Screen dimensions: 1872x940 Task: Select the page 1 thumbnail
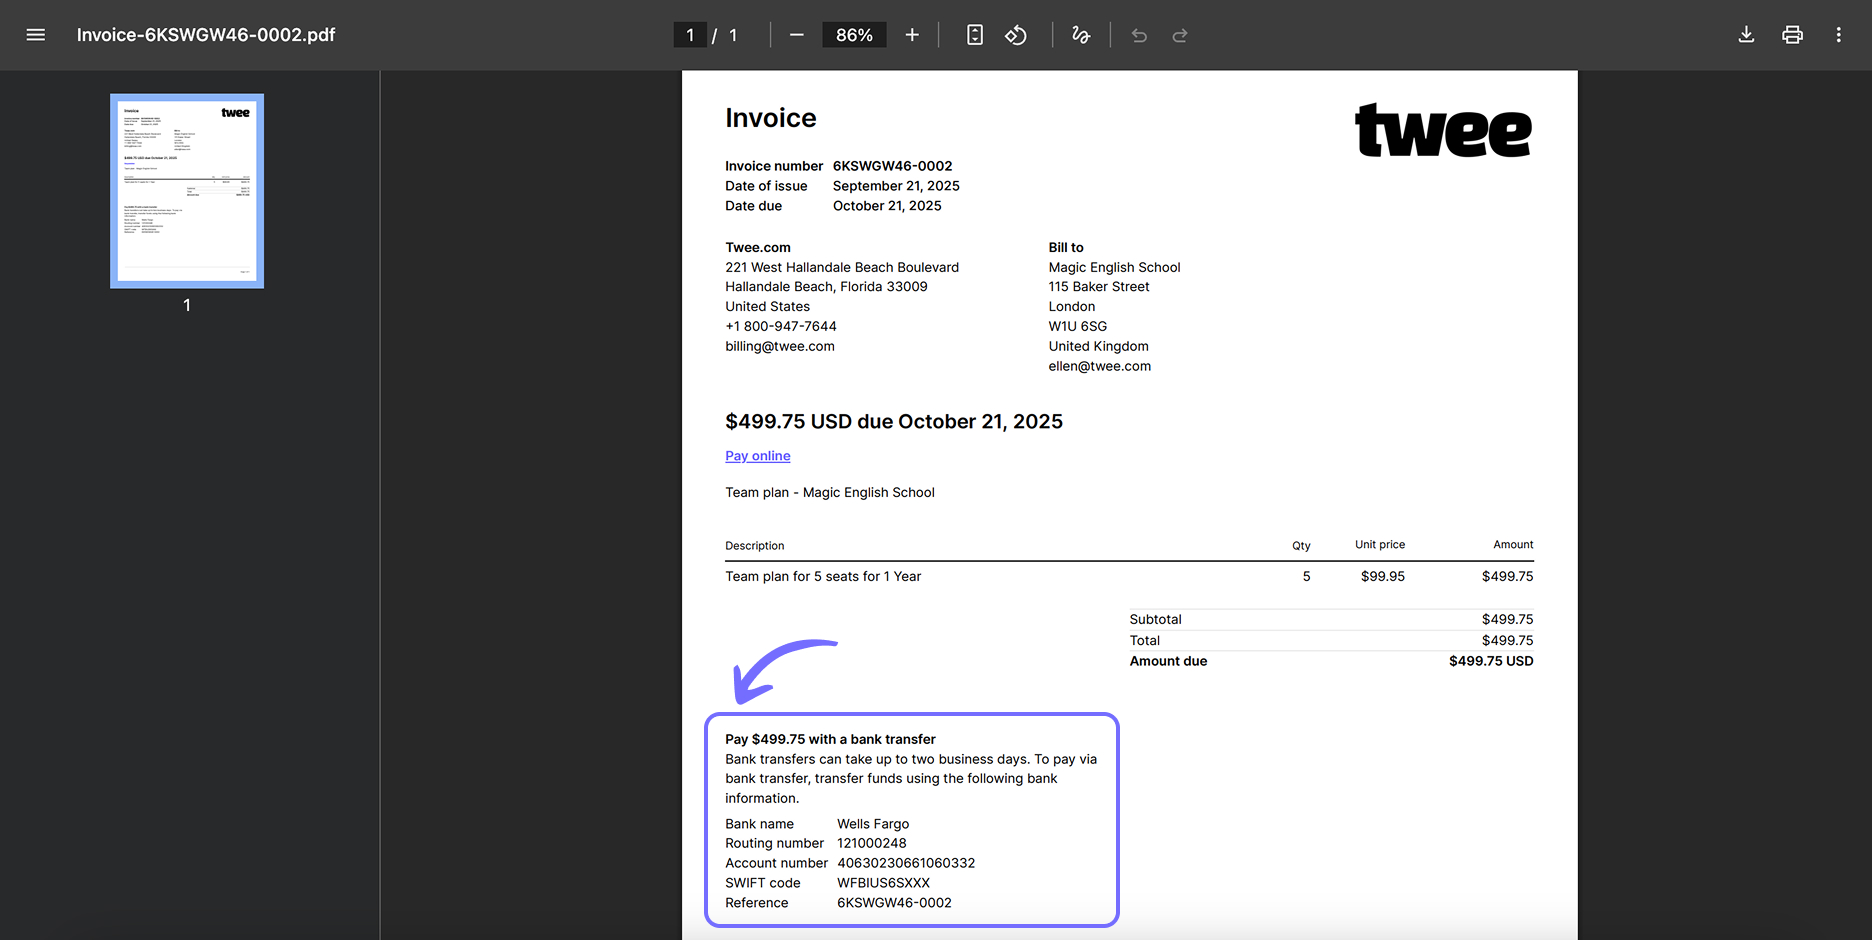(187, 191)
